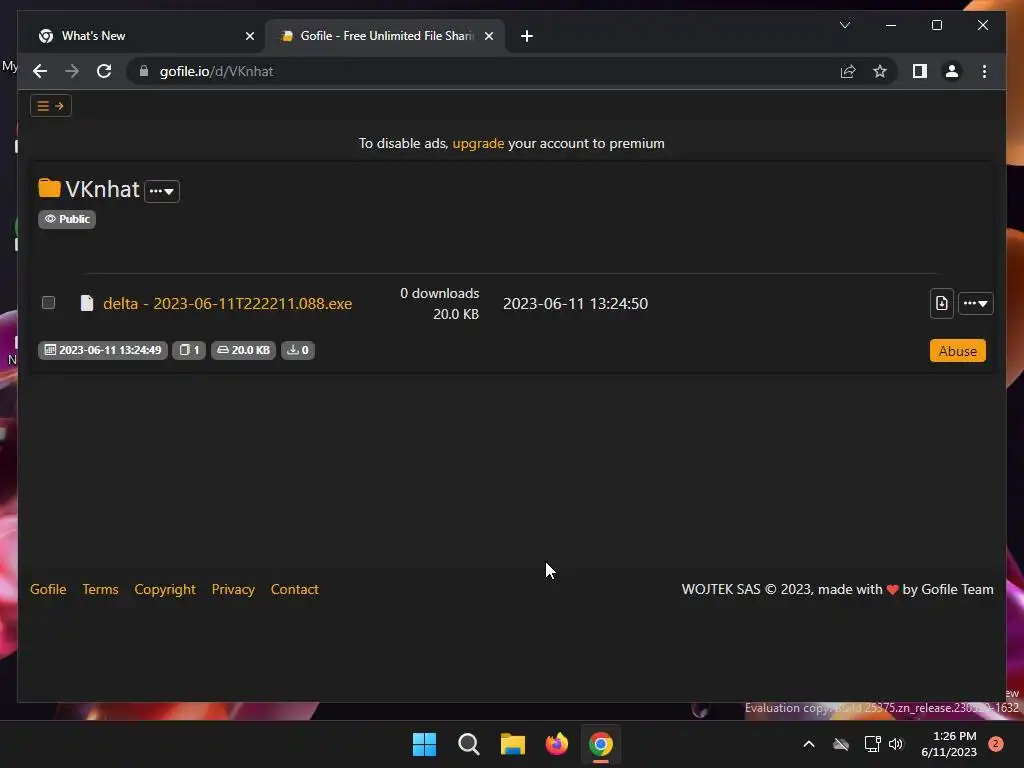Open file options dropdown for delta exe
This screenshot has height=768, width=1024.
click(x=976, y=304)
